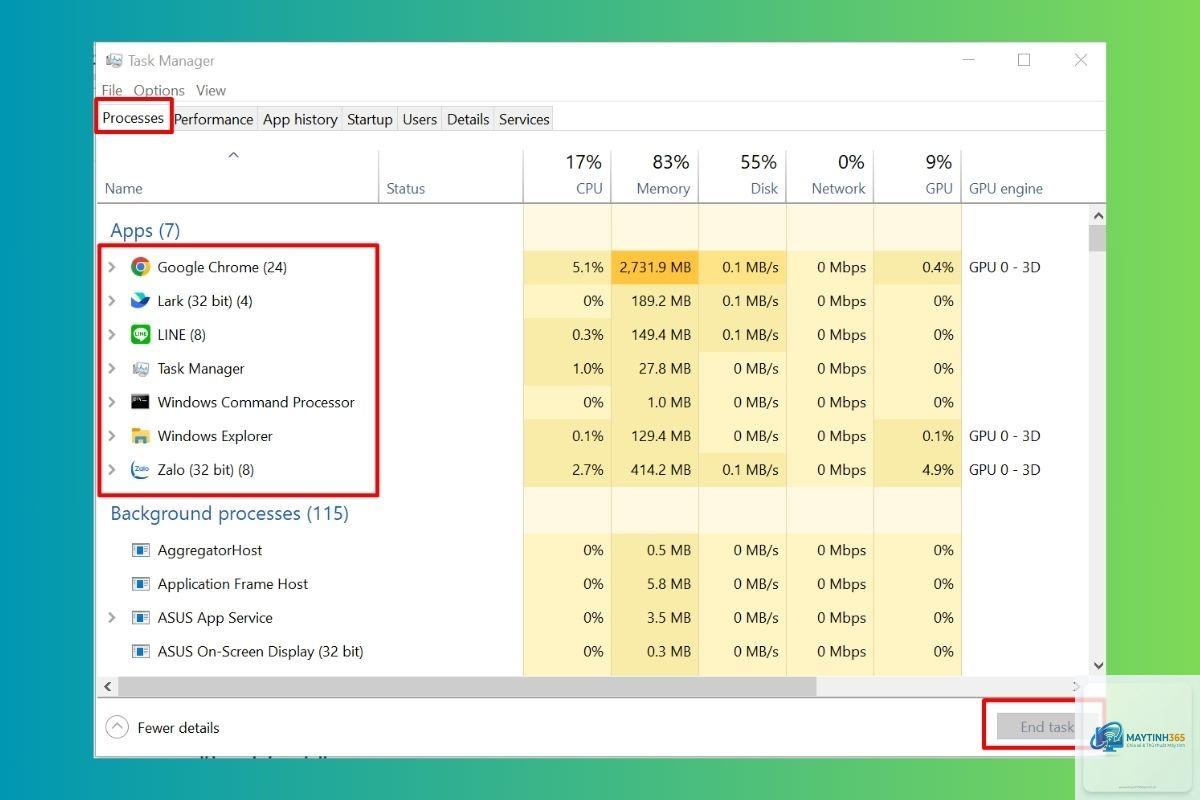This screenshot has height=800, width=1200.
Task: Expand the ASUS App Service entry
Action: click(112, 618)
